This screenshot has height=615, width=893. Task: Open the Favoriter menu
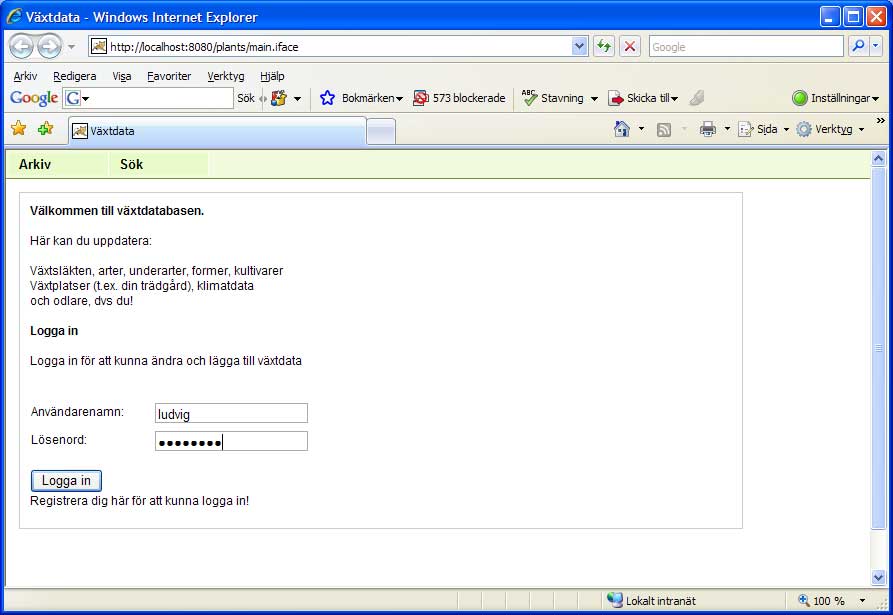169,76
